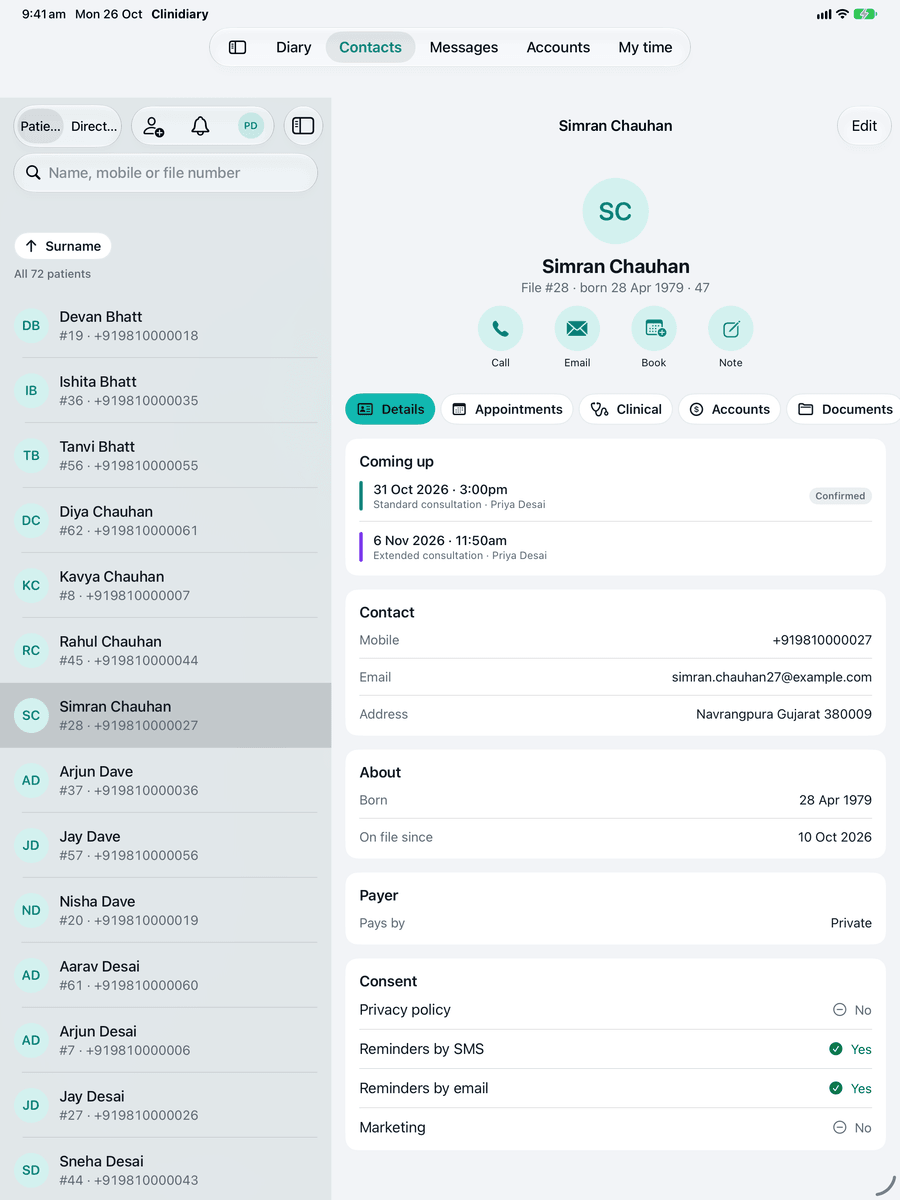The width and height of the screenshot is (900, 1200).
Task: Switch to My time tab
Action: [x=645, y=47]
